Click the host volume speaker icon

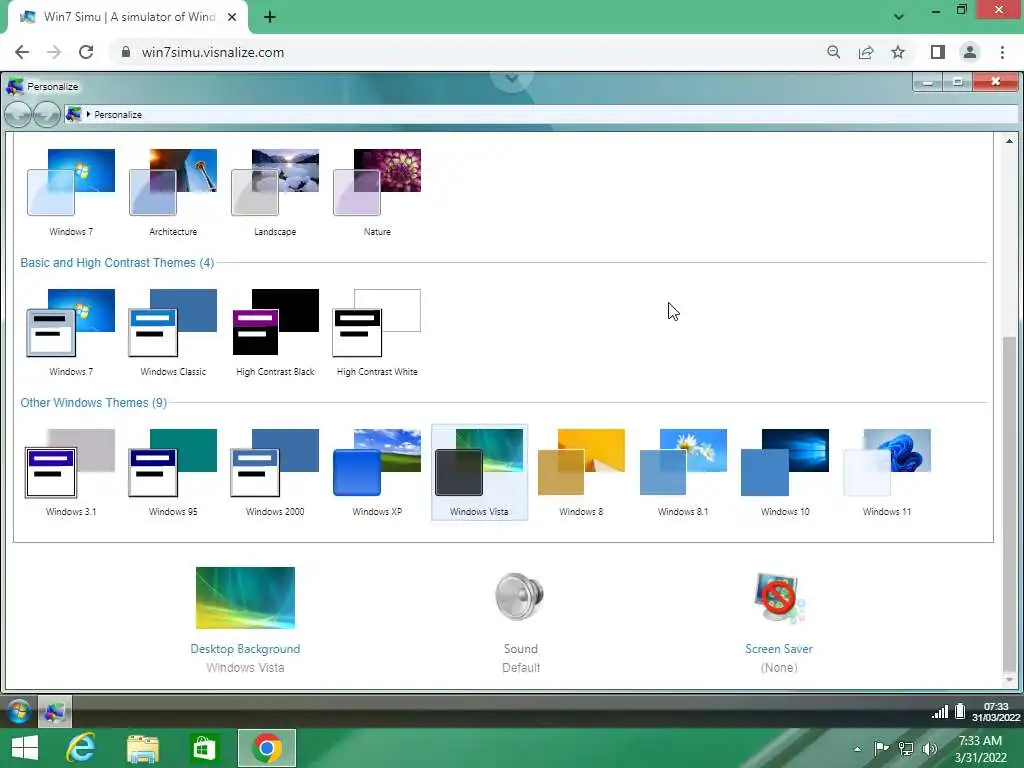pyautogui.click(x=930, y=749)
